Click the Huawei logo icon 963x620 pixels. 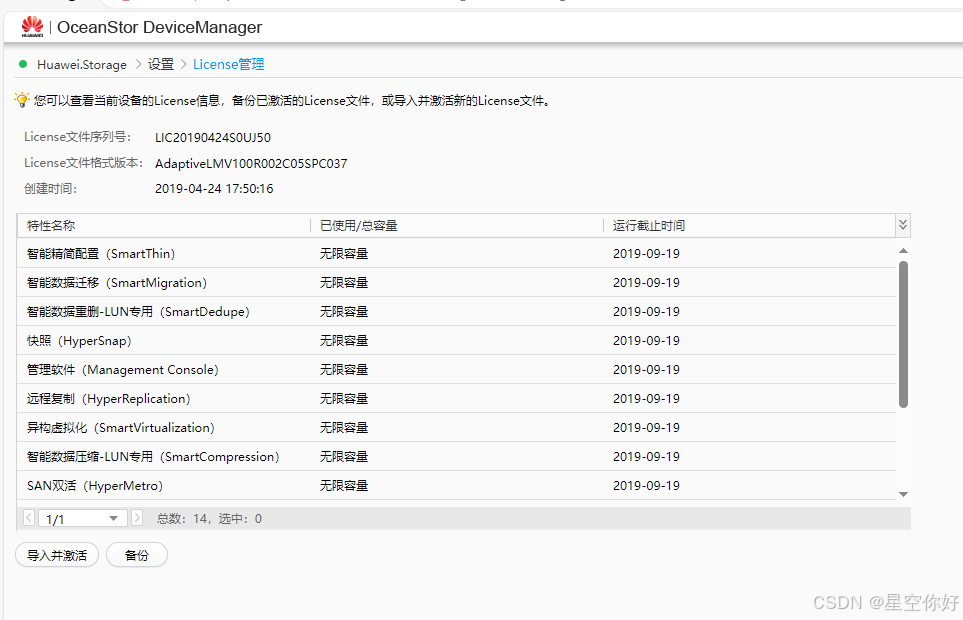32,26
